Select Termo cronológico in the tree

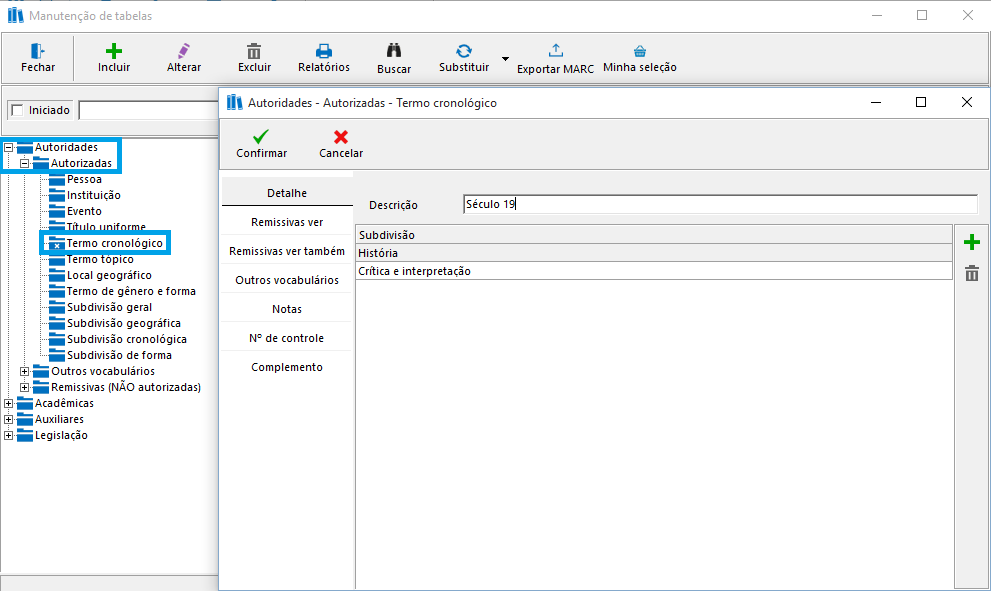coord(114,243)
